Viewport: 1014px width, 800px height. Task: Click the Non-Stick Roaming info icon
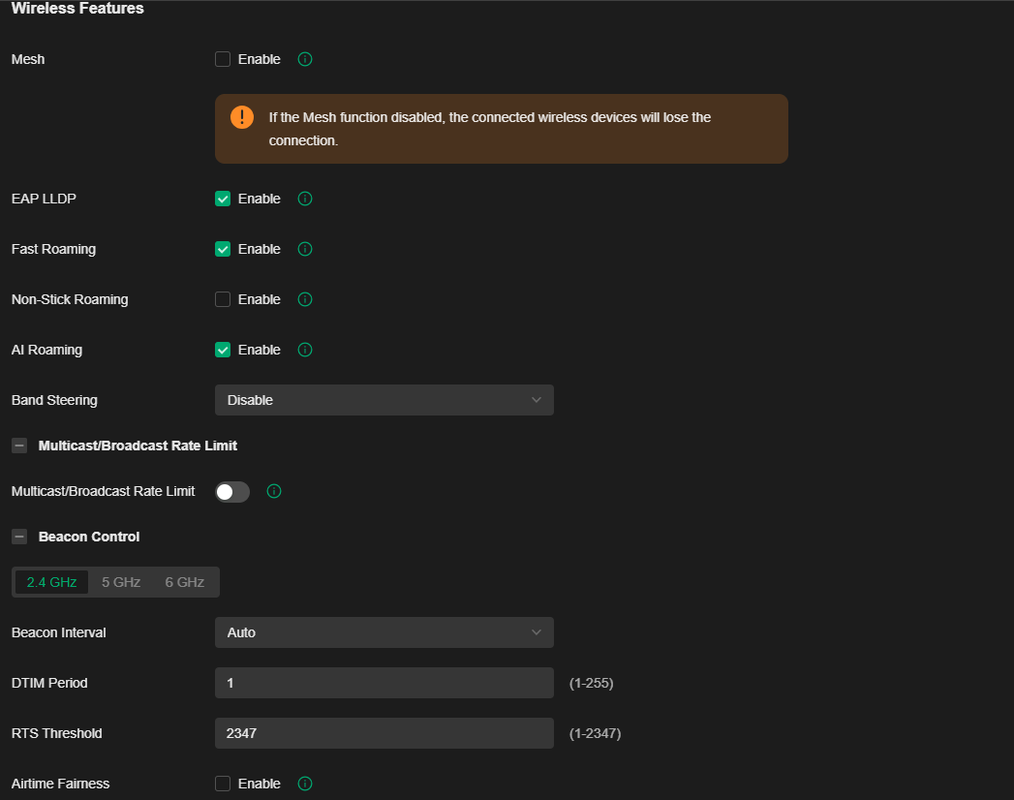[305, 299]
